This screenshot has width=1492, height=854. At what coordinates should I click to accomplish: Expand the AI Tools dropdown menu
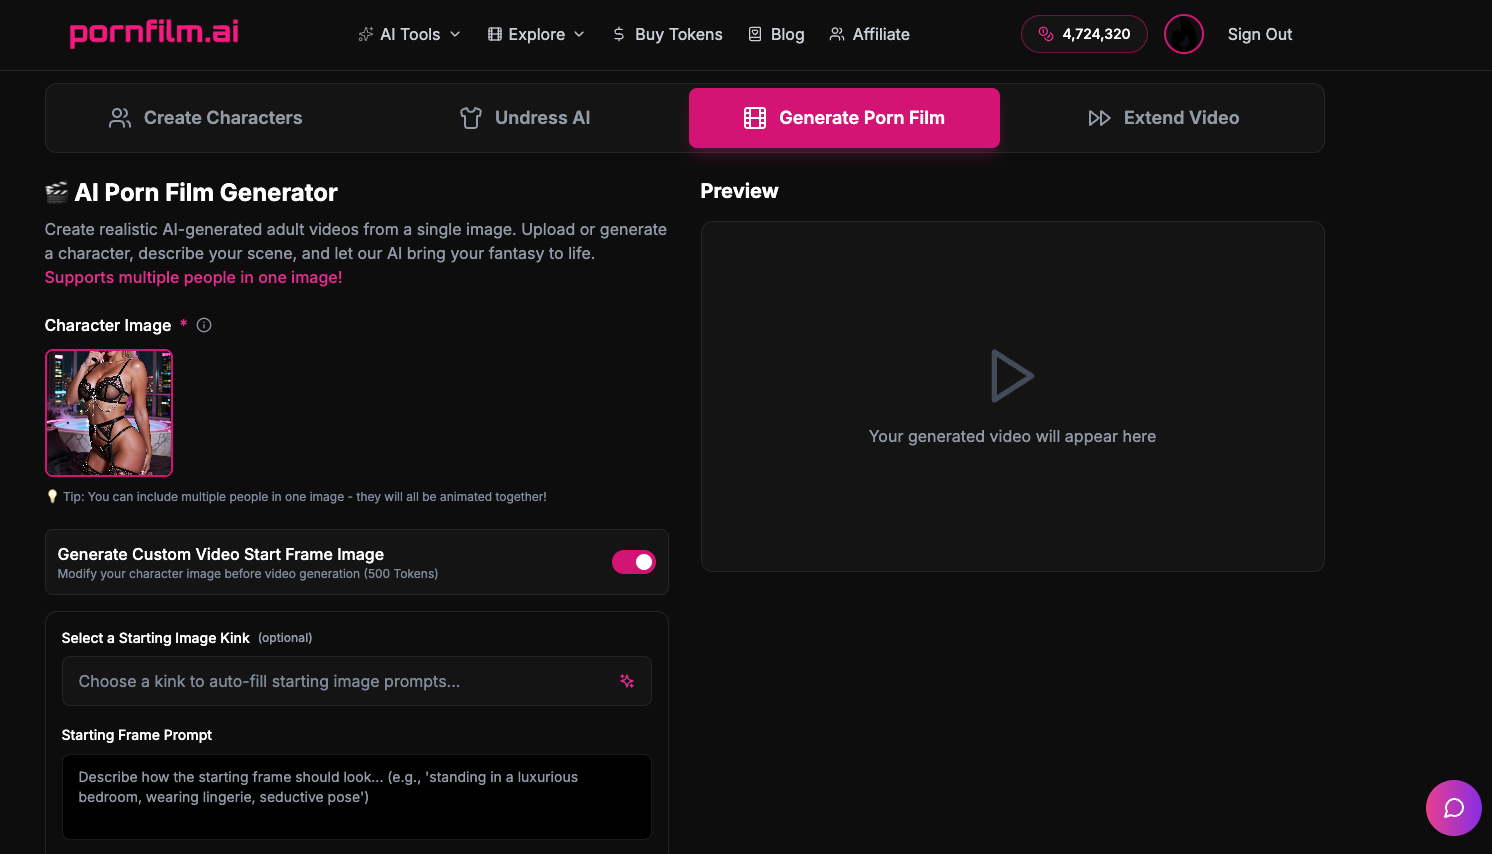point(409,33)
